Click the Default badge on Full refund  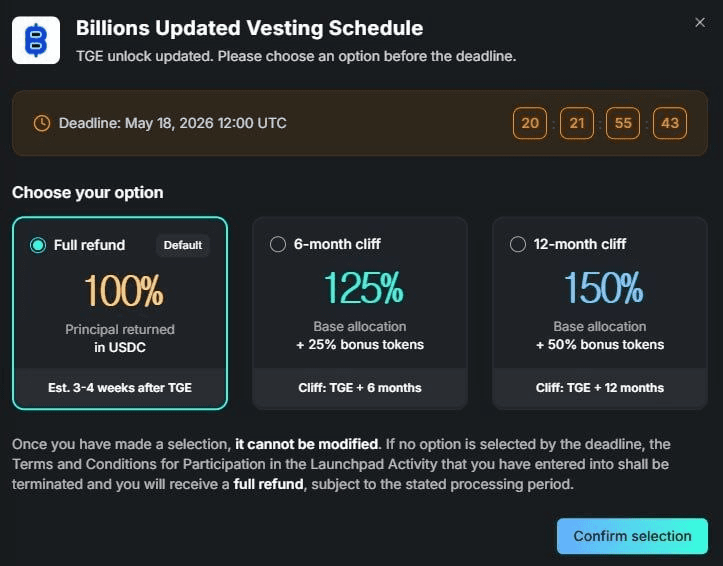(x=183, y=245)
